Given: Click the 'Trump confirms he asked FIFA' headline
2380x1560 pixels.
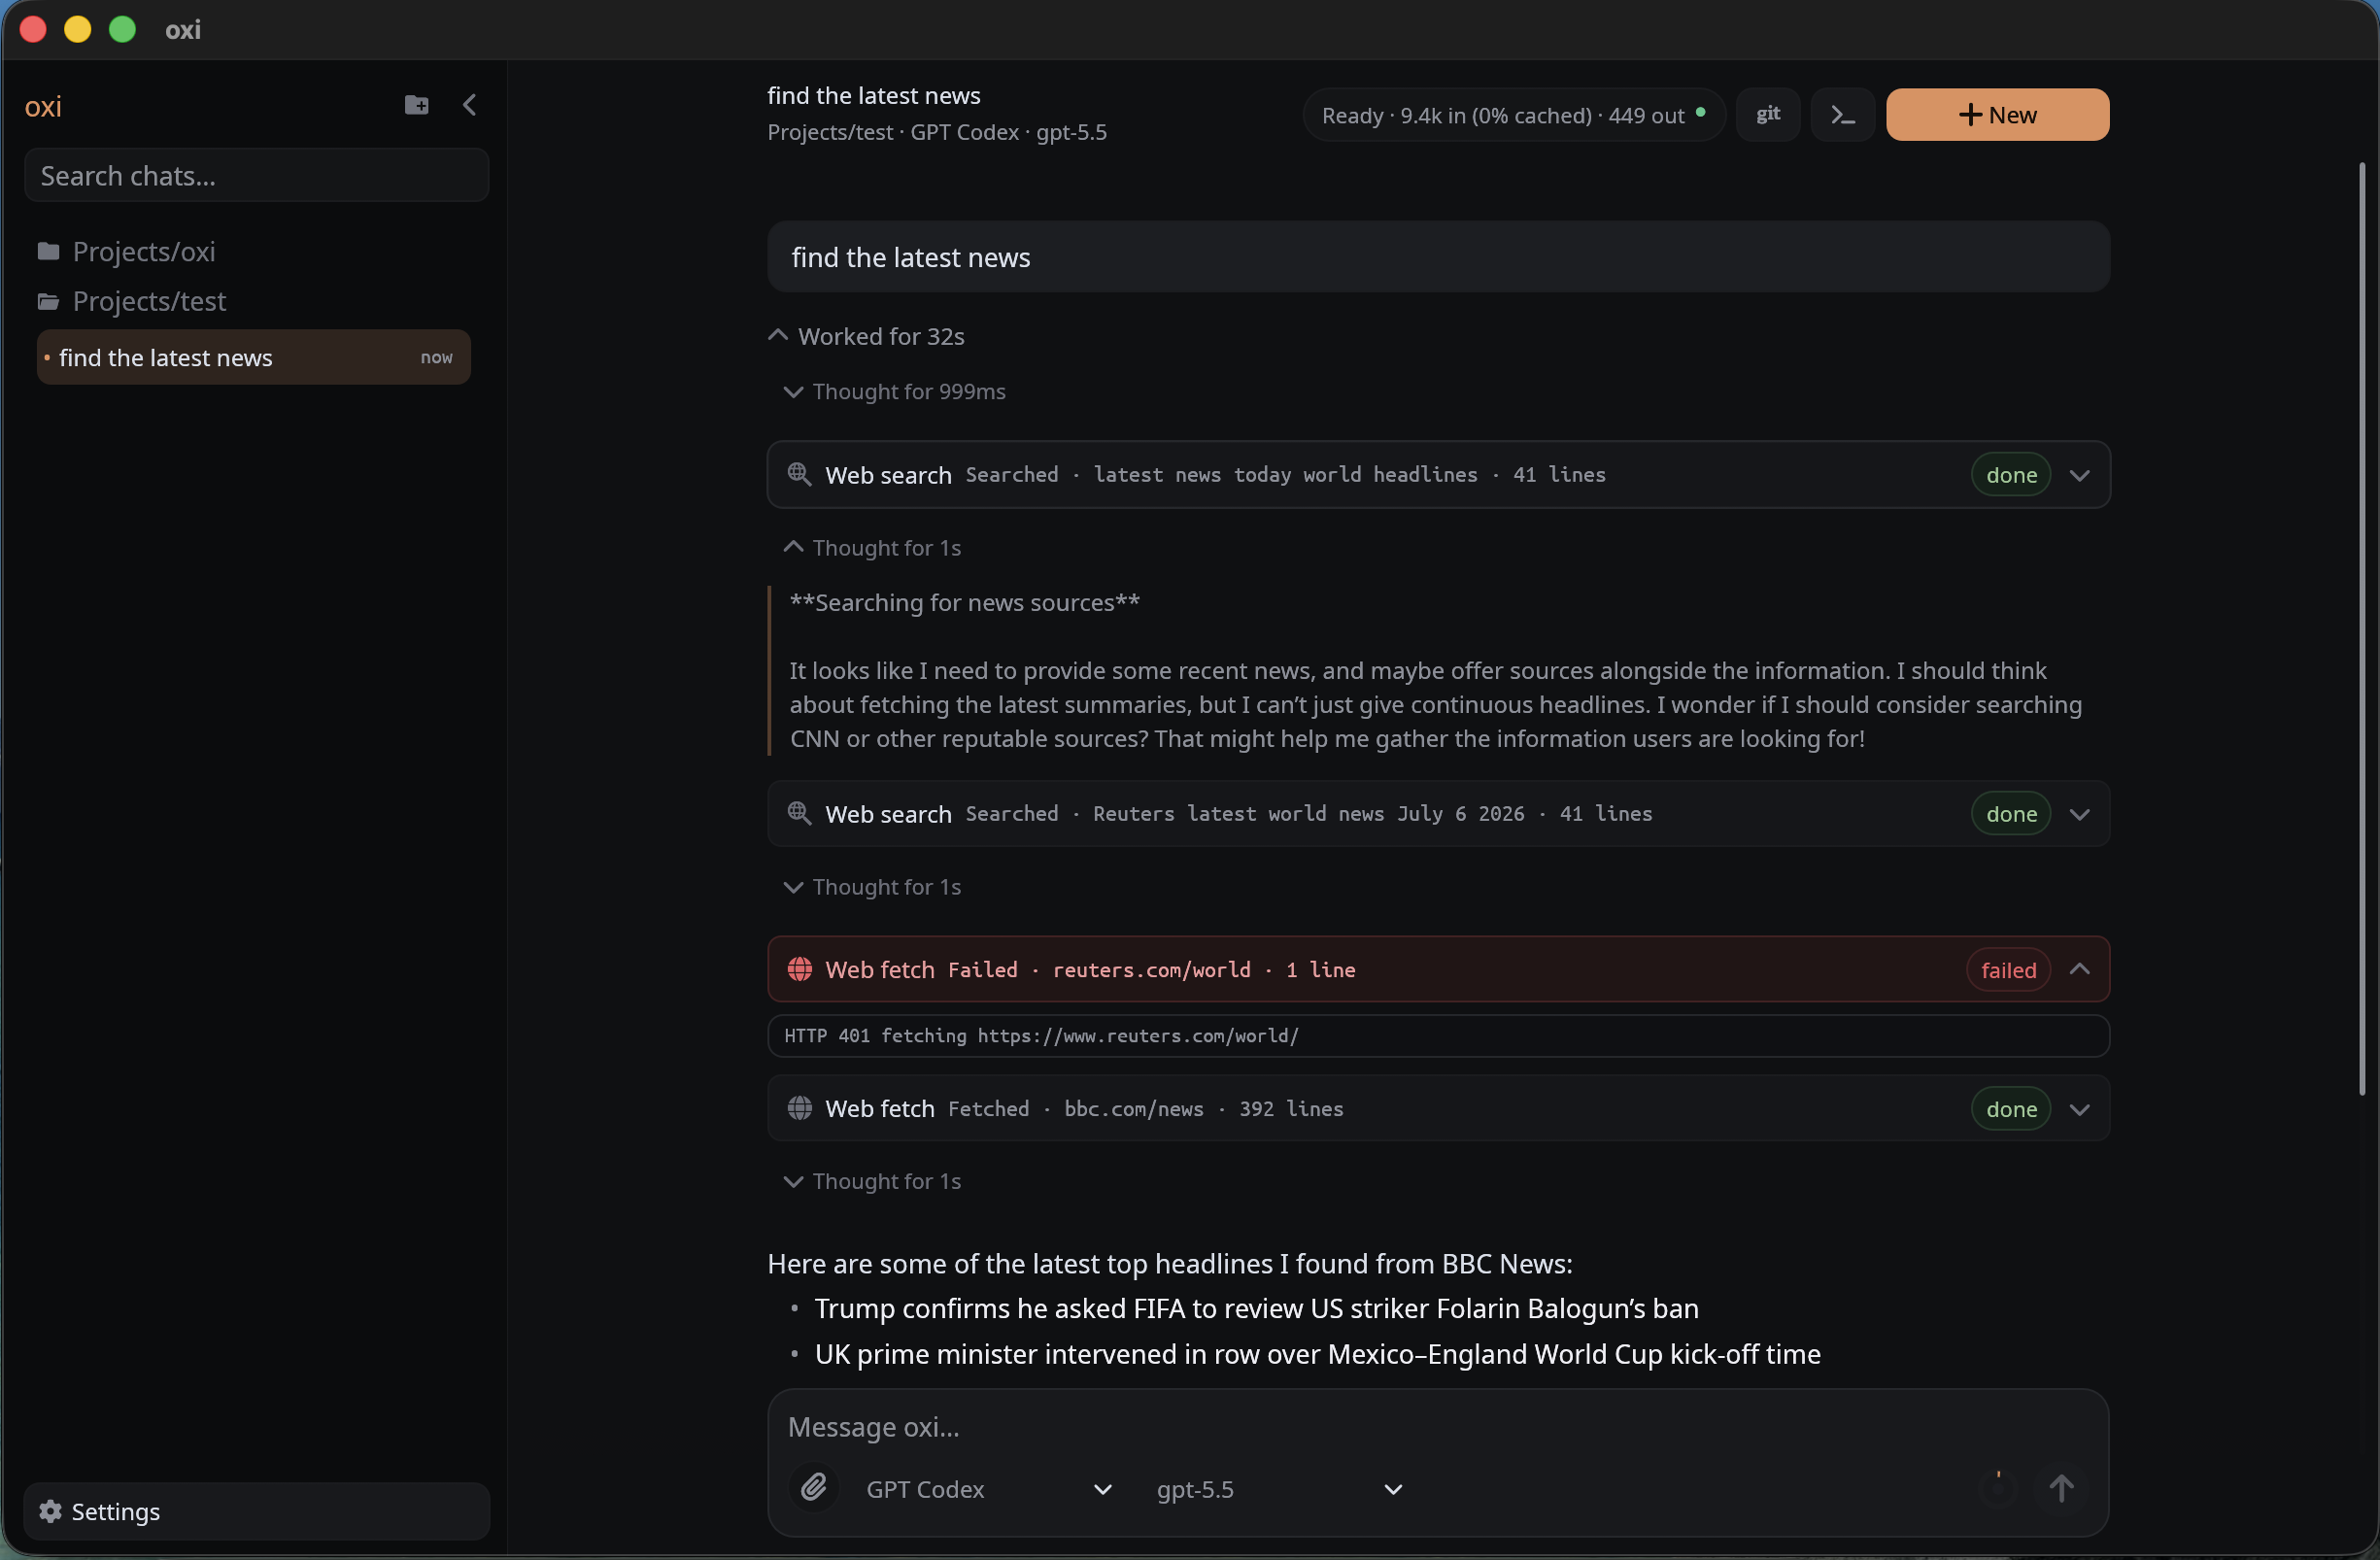Looking at the screenshot, I should point(1256,1308).
